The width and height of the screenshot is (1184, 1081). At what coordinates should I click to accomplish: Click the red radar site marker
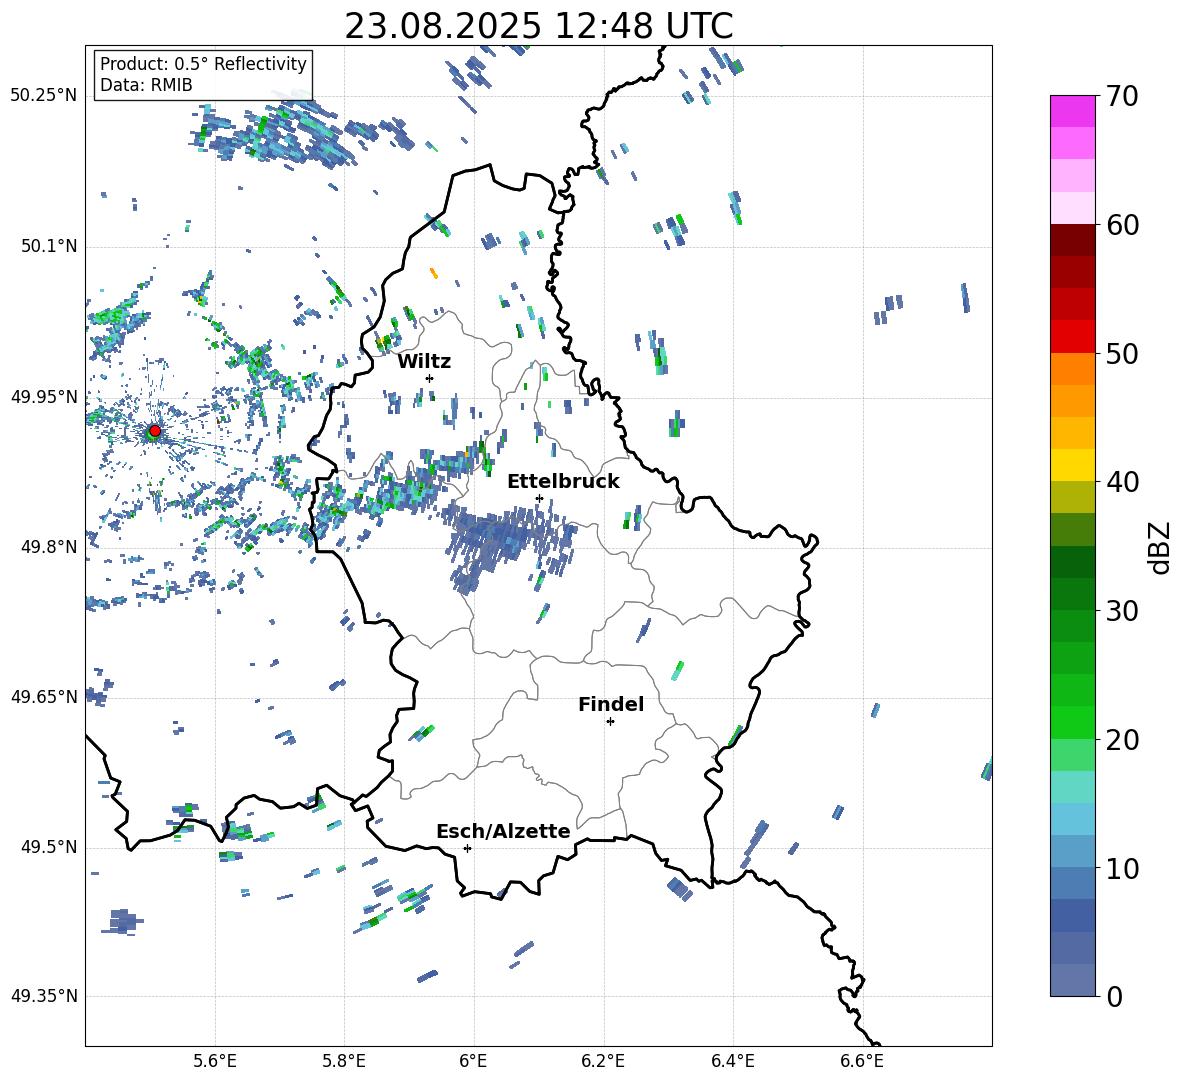[x=154, y=431]
